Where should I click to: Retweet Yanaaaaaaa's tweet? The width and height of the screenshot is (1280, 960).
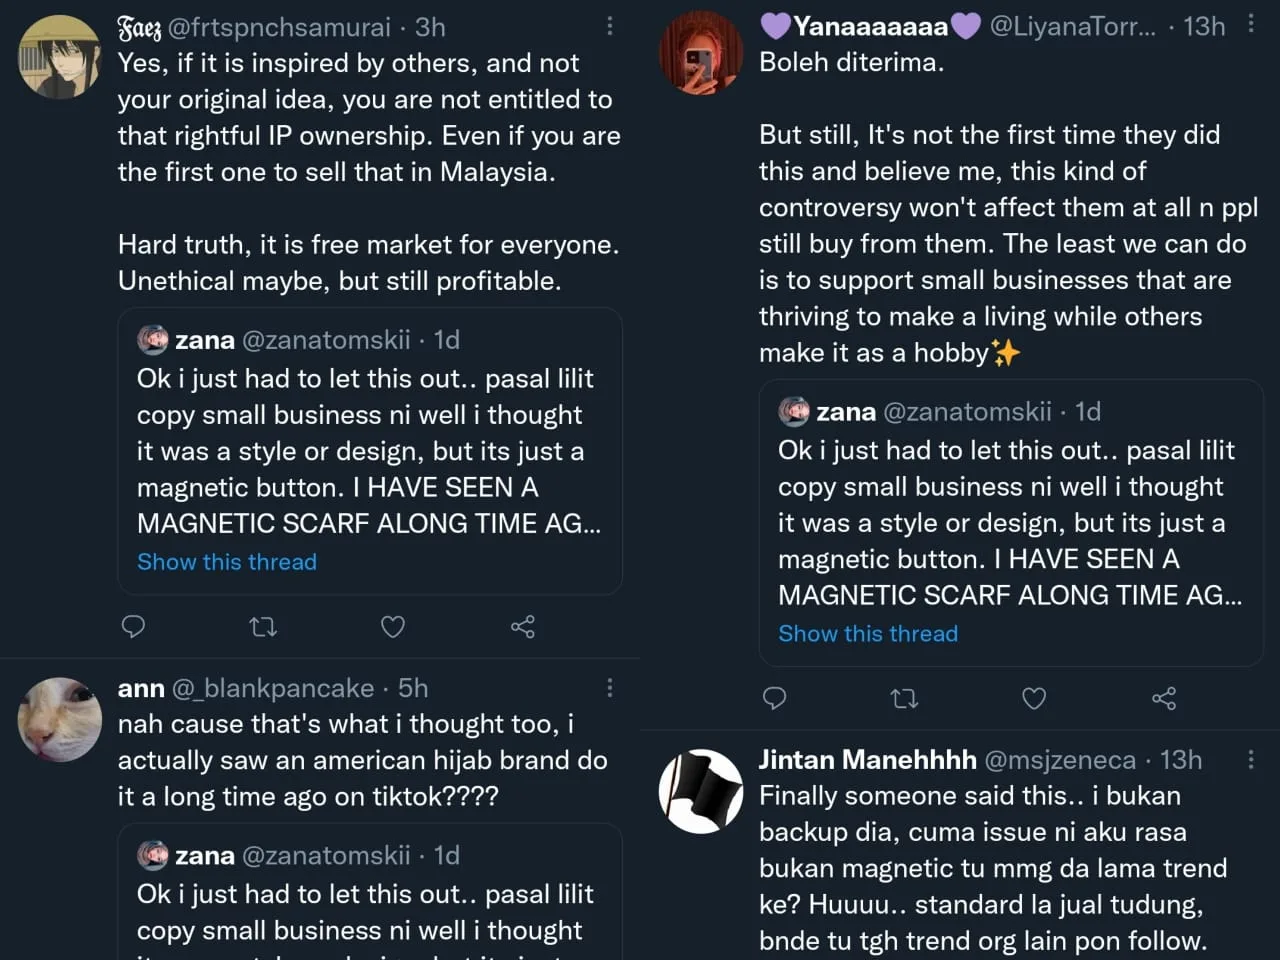[904, 698]
